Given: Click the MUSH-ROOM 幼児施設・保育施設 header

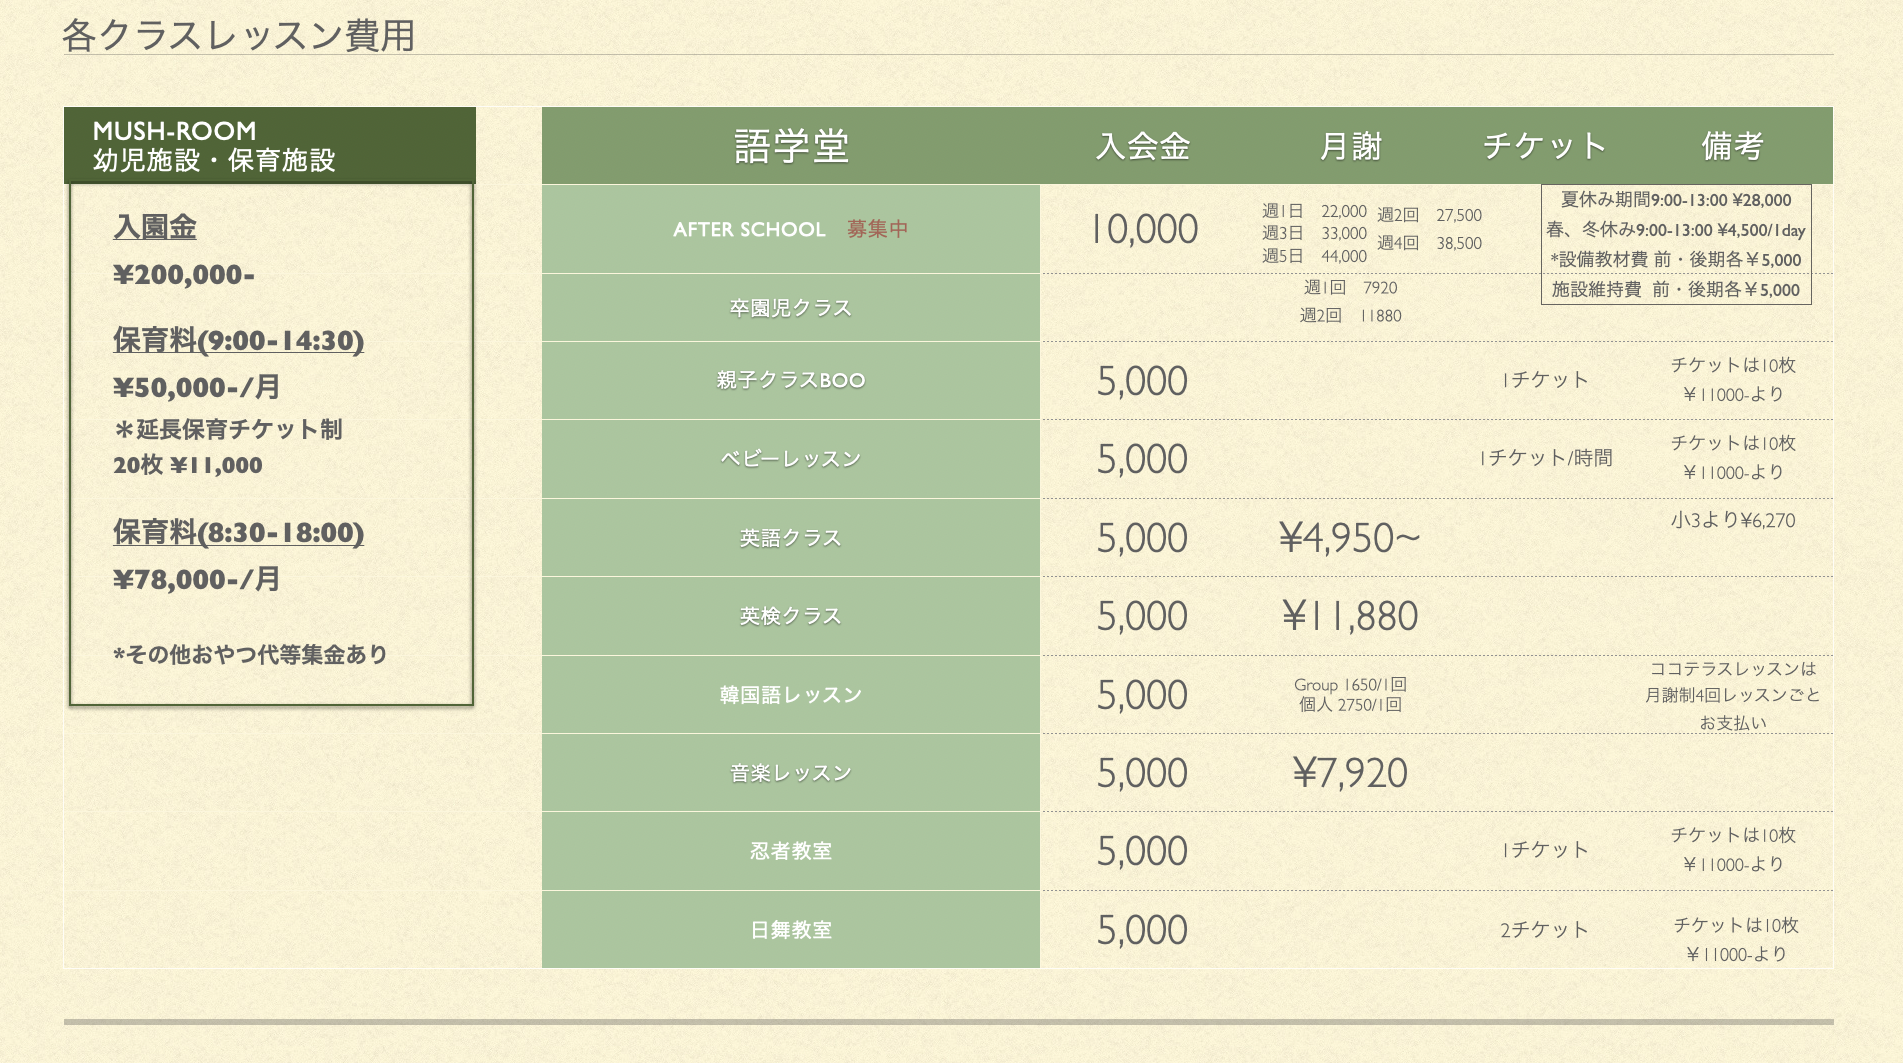Looking at the screenshot, I should [270, 146].
